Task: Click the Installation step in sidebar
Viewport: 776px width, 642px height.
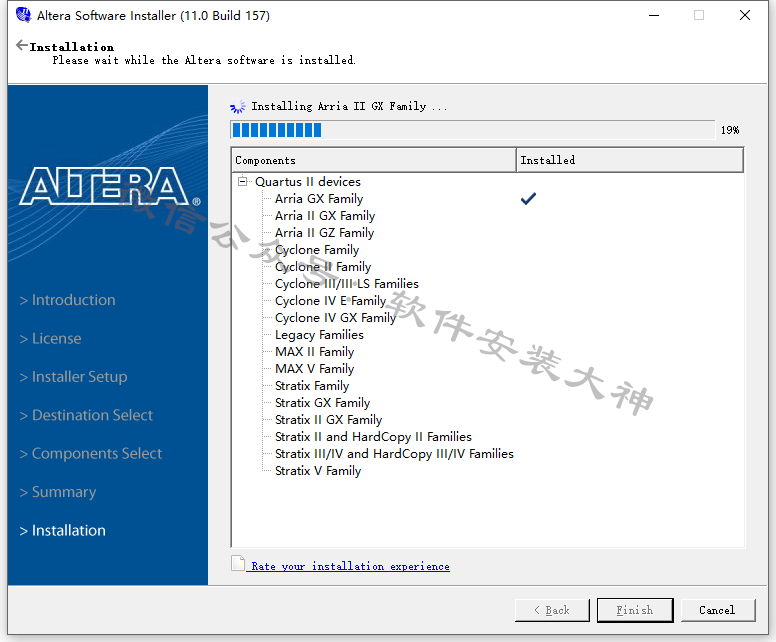Action: (x=62, y=531)
